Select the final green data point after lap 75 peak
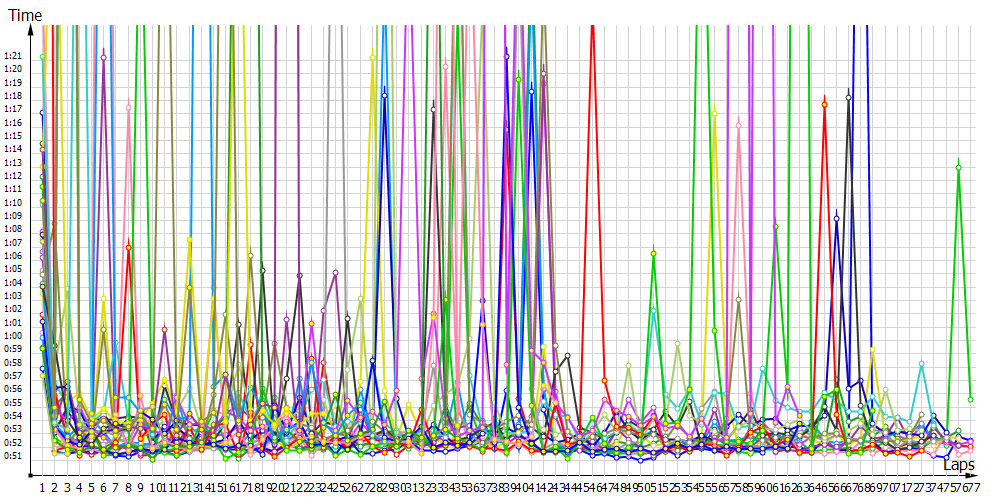The height and width of the screenshot is (500, 1000). pyautogui.click(x=971, y=399)
